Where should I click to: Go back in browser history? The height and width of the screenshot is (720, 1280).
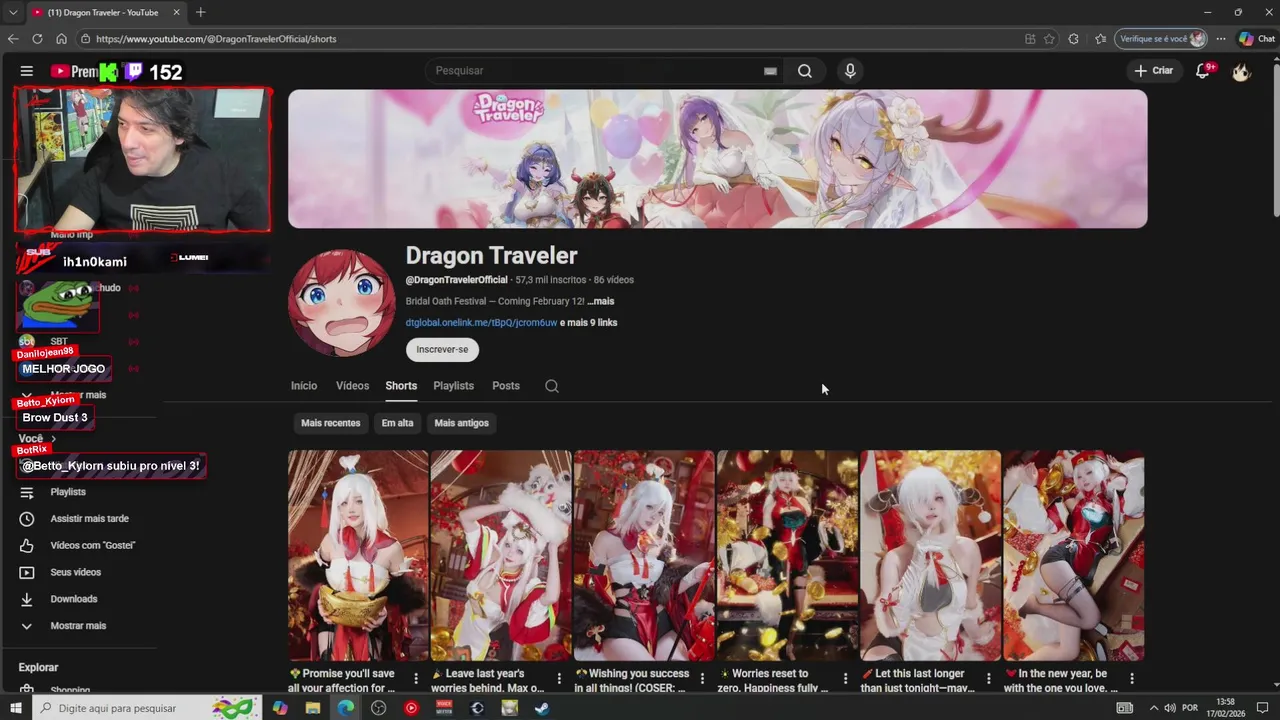pyautogui.click(x=13, y=39)
